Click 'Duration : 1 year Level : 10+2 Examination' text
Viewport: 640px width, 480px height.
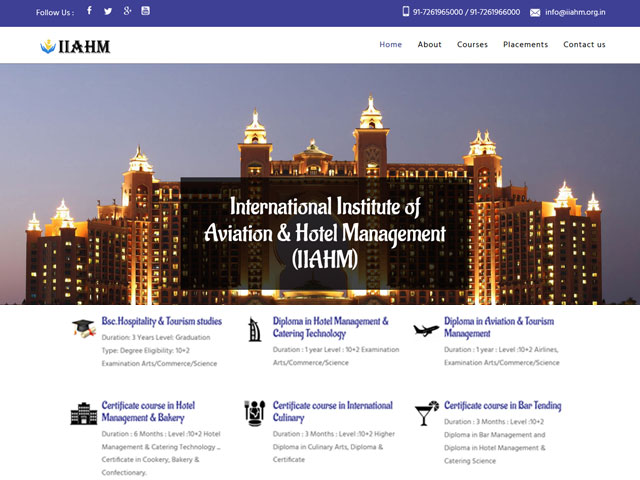[336, 350]
